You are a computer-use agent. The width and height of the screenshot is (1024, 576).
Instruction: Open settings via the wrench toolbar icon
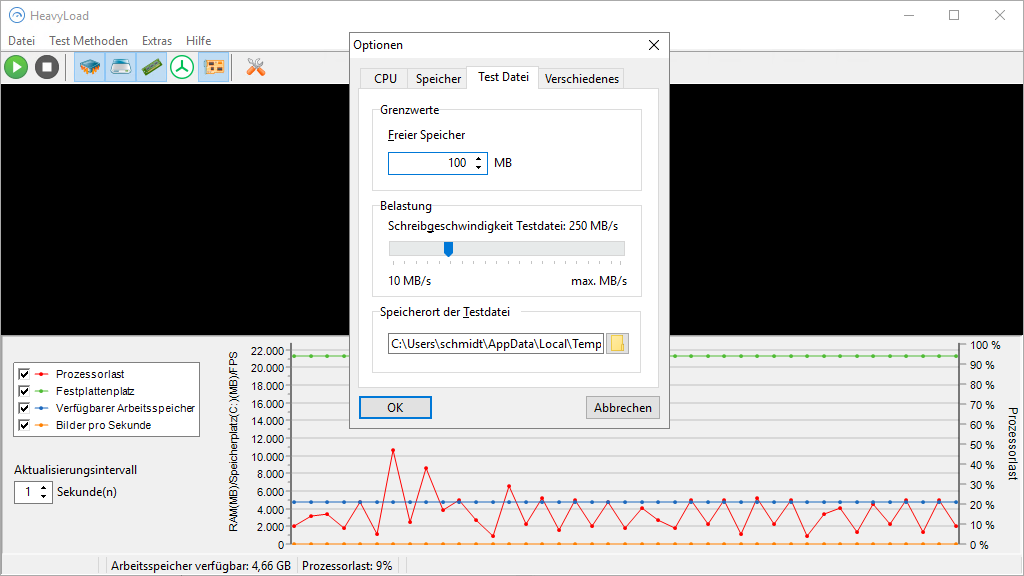[x=253, y=67]
